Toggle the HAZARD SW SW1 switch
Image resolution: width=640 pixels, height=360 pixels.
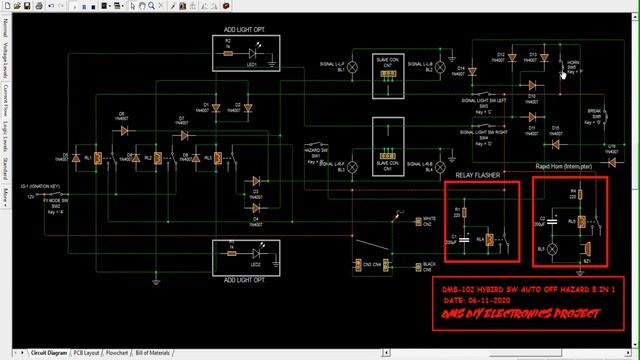tap(316, 144)
